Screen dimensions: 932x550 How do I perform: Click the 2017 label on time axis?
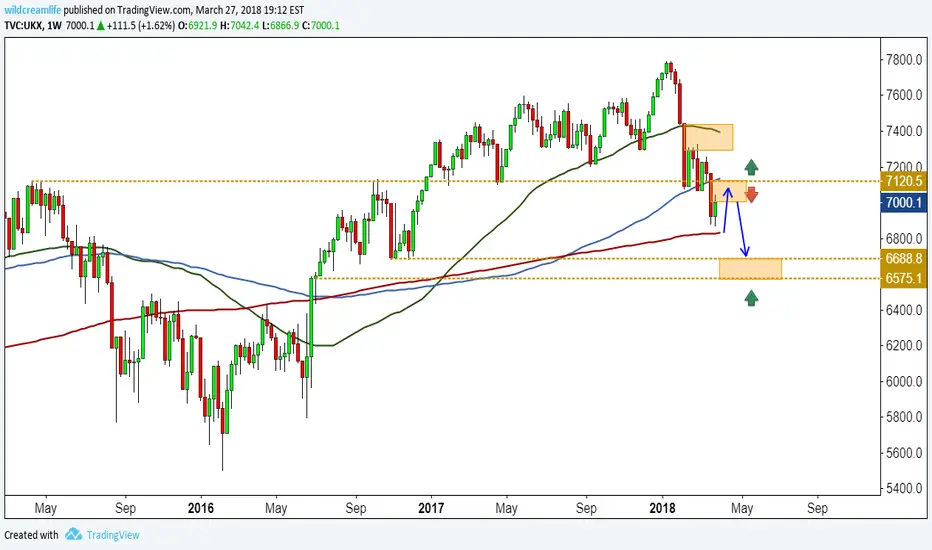[x=431, y=508]
